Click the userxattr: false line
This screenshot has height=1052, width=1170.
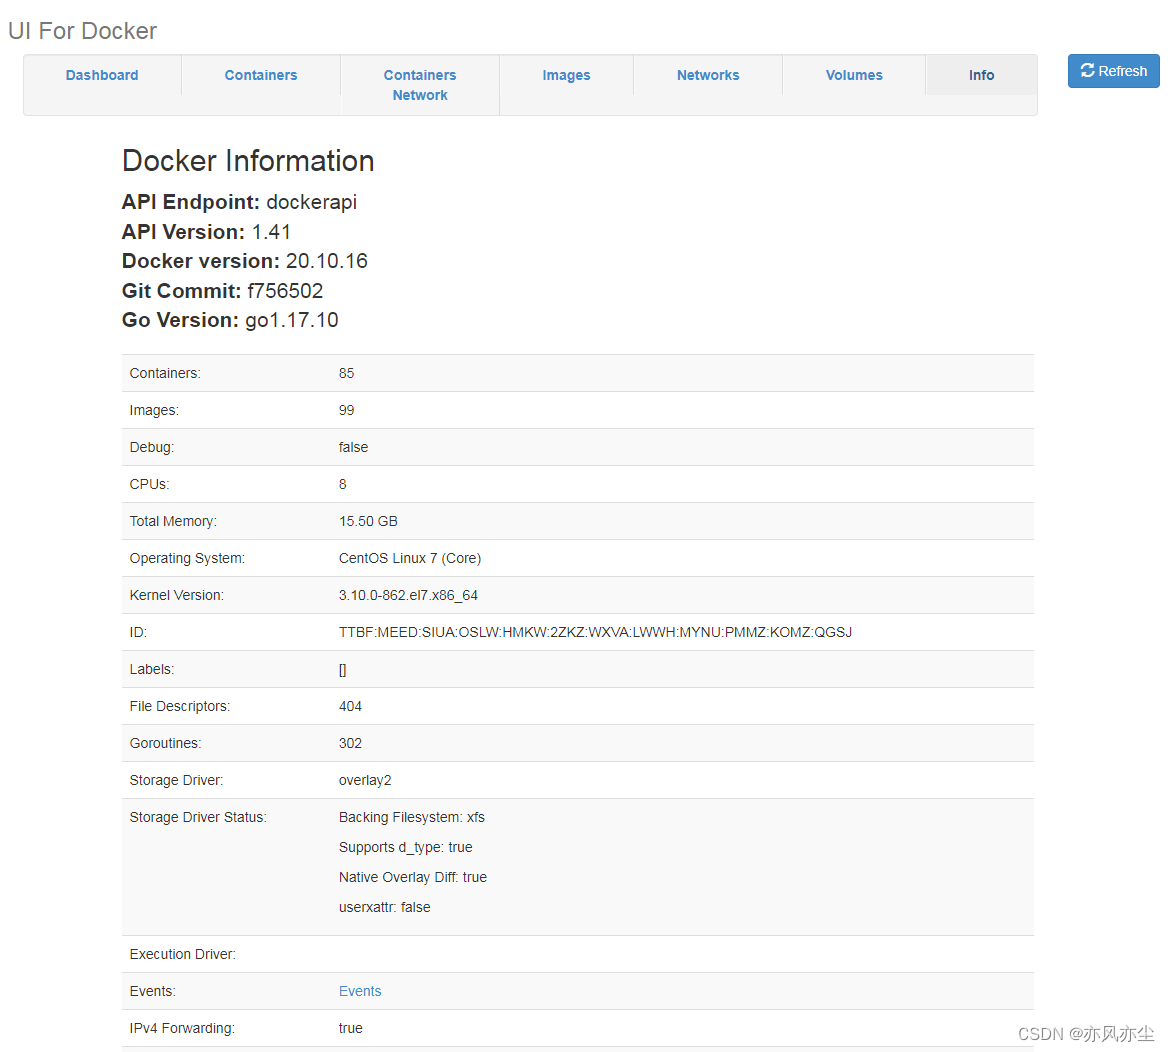click(x=384, y=907)
